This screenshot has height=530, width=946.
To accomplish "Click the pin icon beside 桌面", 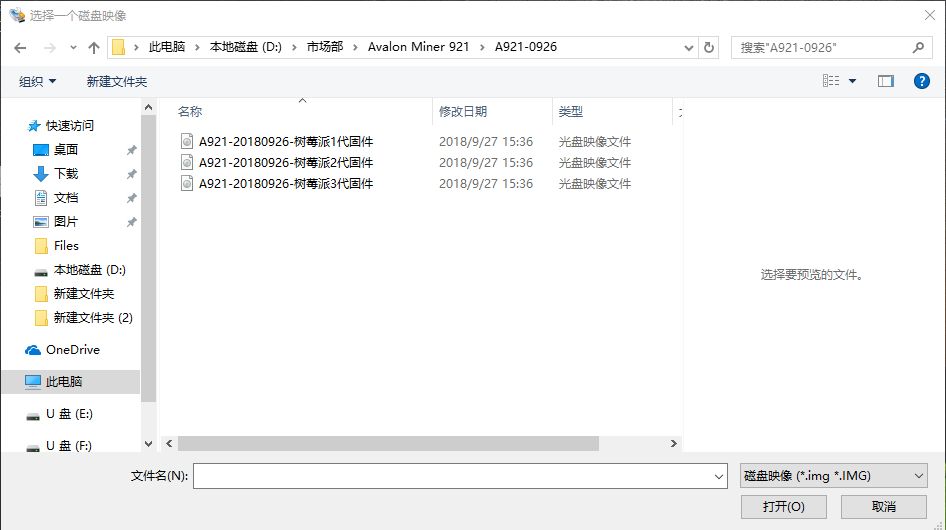I will 132,150.
